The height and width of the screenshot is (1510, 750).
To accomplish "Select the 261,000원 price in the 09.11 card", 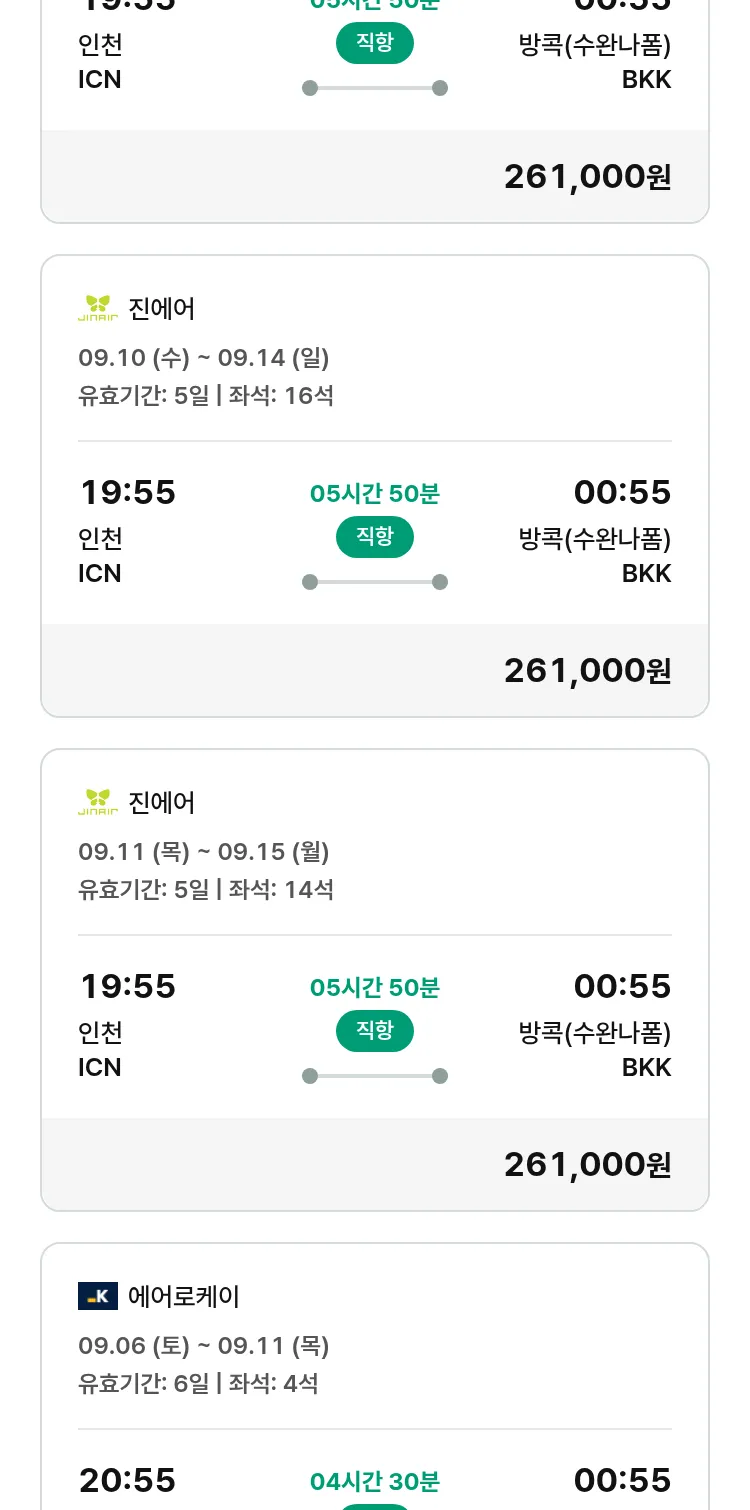I will [x=587, y=1164].
